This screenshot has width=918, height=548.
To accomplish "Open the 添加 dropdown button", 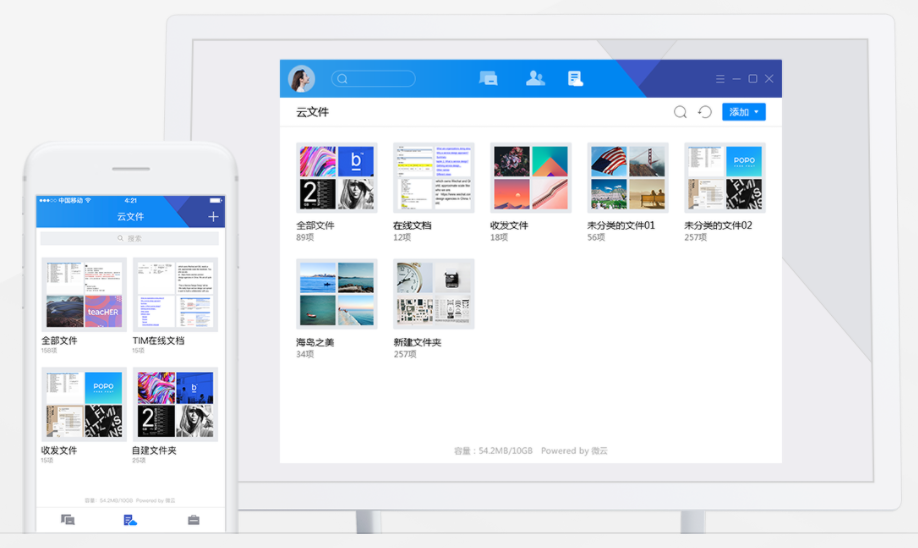I will click(x=744, y=112).
